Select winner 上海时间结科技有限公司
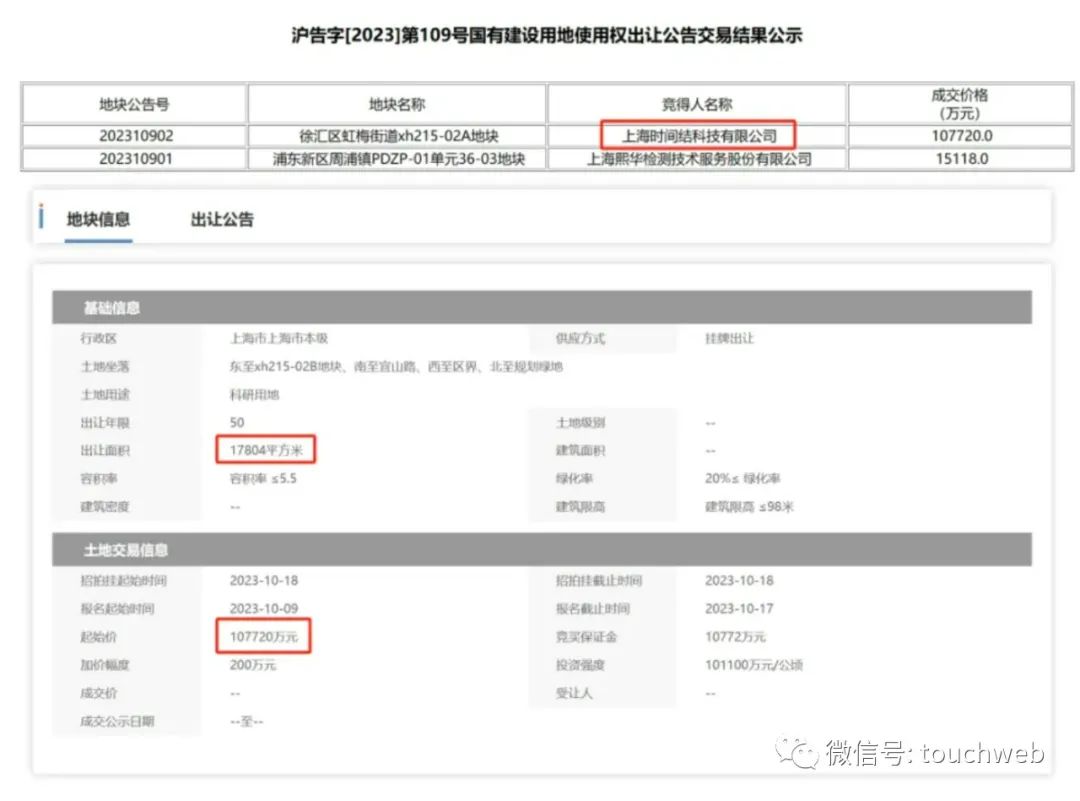Image resolution: width=1080 pixels, height=801 pixels. [x=698, y=136]
